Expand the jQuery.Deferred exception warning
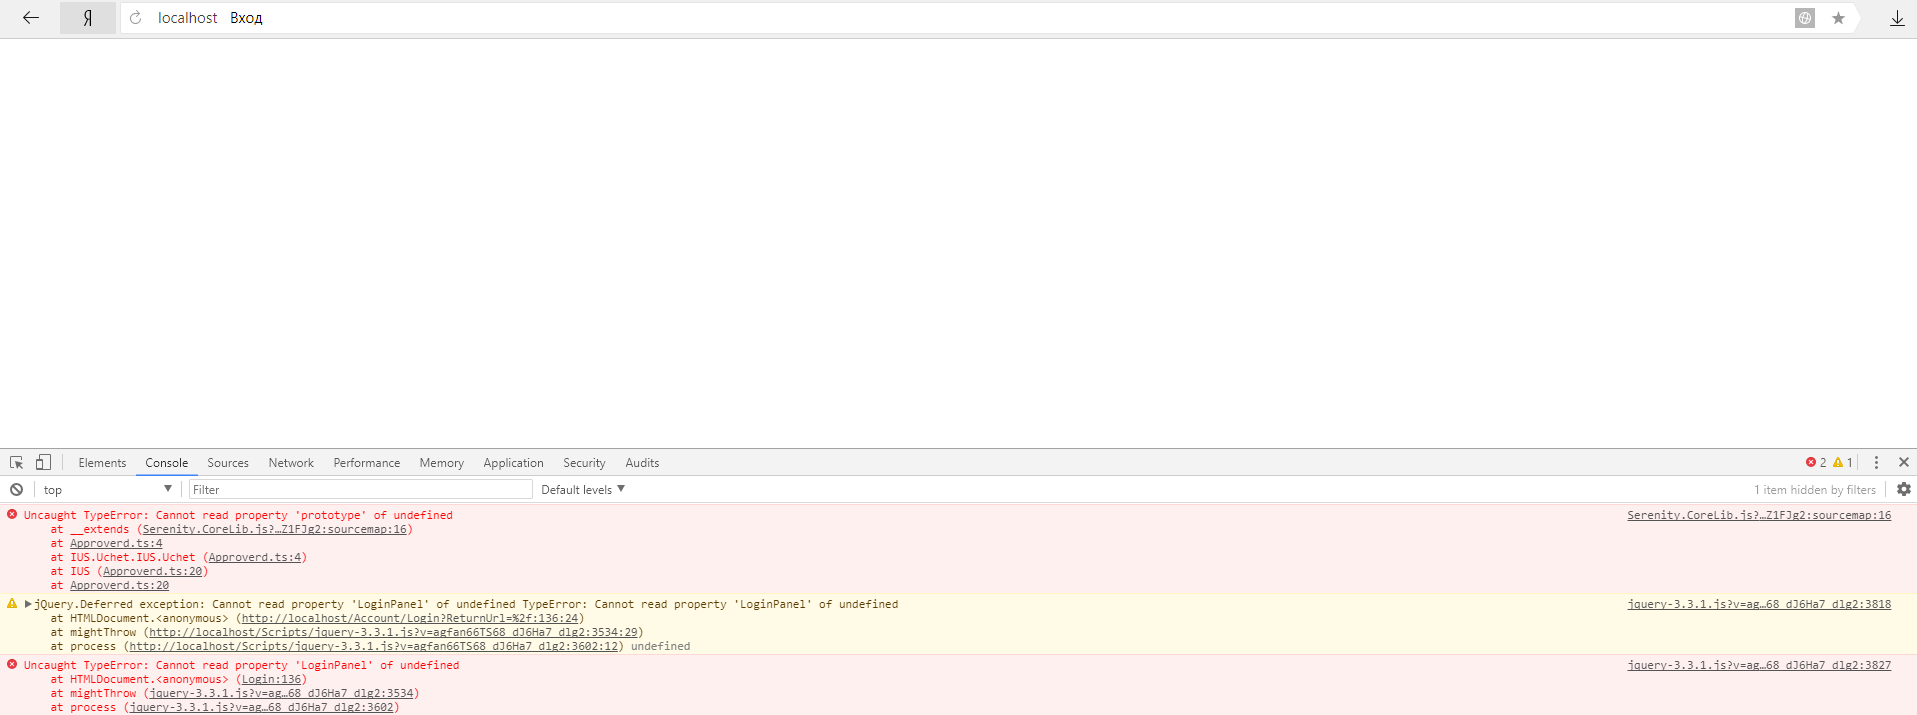This screenshot has height=715, width=1917. (x=29, y=604)
